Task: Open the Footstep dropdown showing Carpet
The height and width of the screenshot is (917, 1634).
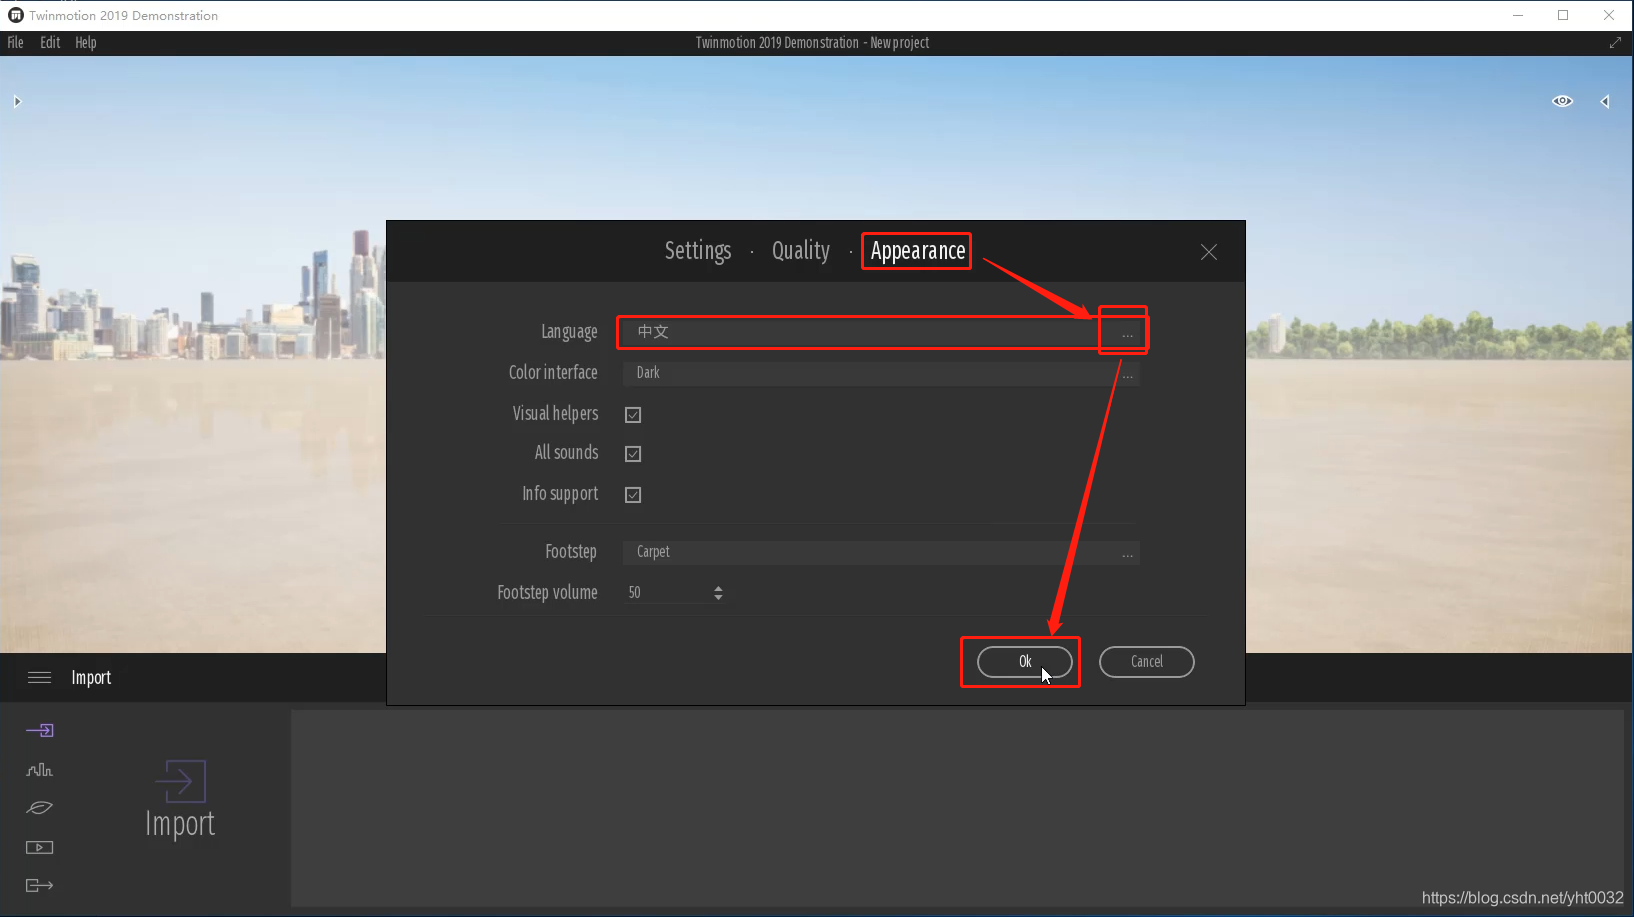Action: pyautogui.click(x=881, y=553)
